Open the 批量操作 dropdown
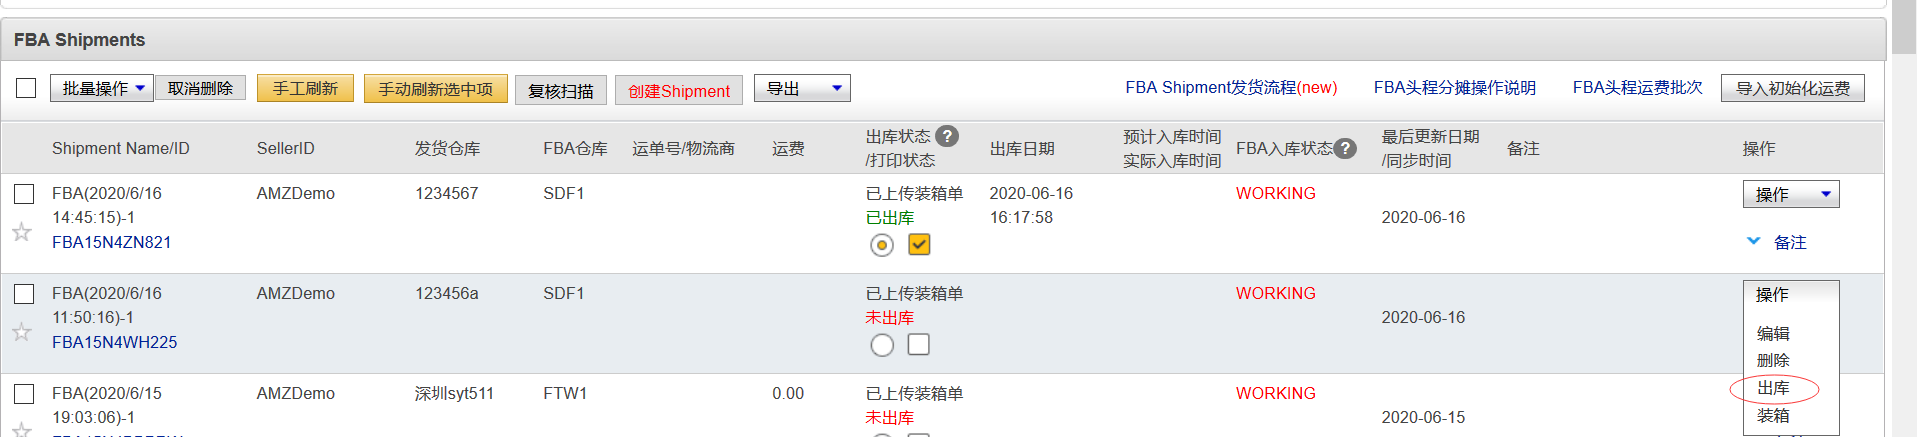Viewport: 1920px width, 437px height. click(x=102, y=88)
